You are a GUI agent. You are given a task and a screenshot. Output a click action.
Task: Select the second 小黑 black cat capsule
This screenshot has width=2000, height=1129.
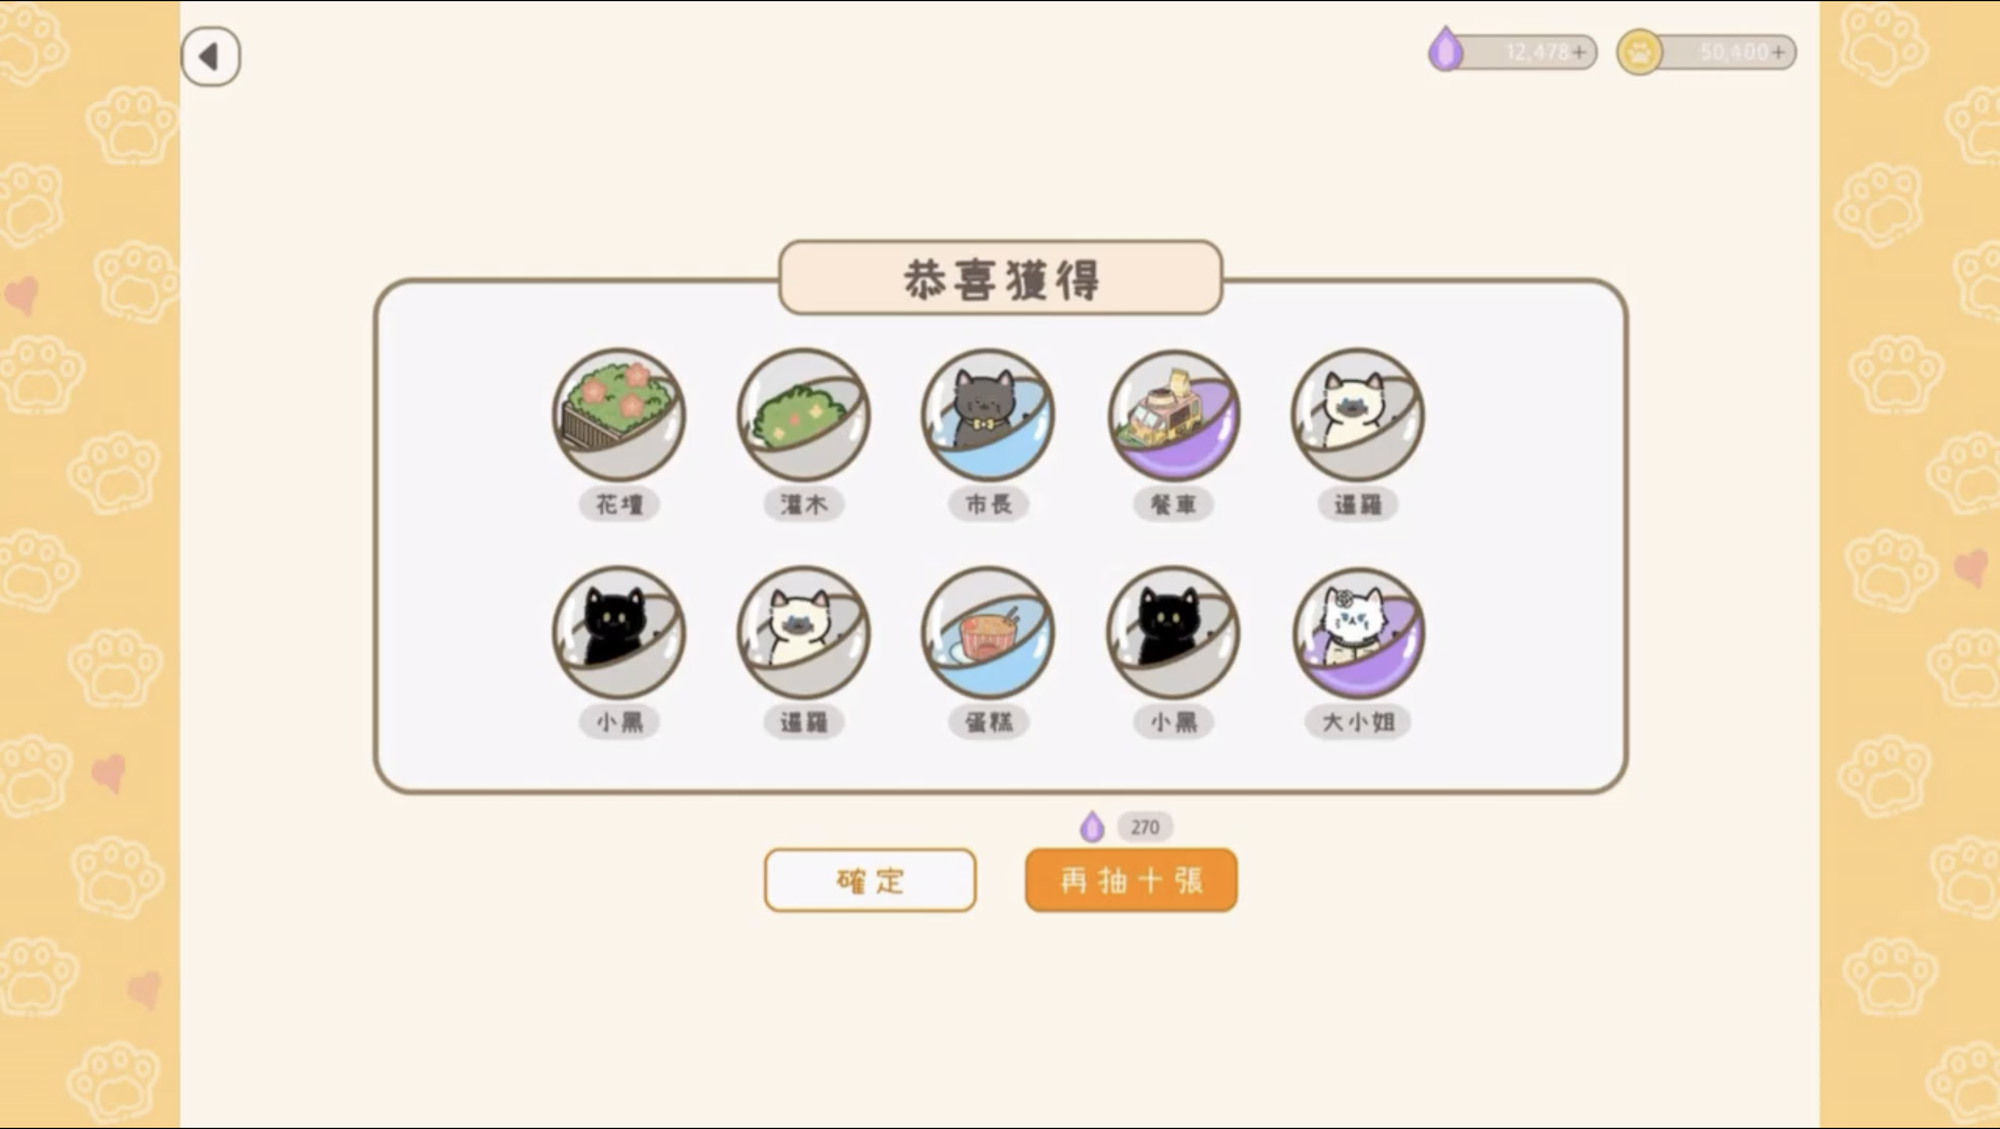pos(1173,632)
